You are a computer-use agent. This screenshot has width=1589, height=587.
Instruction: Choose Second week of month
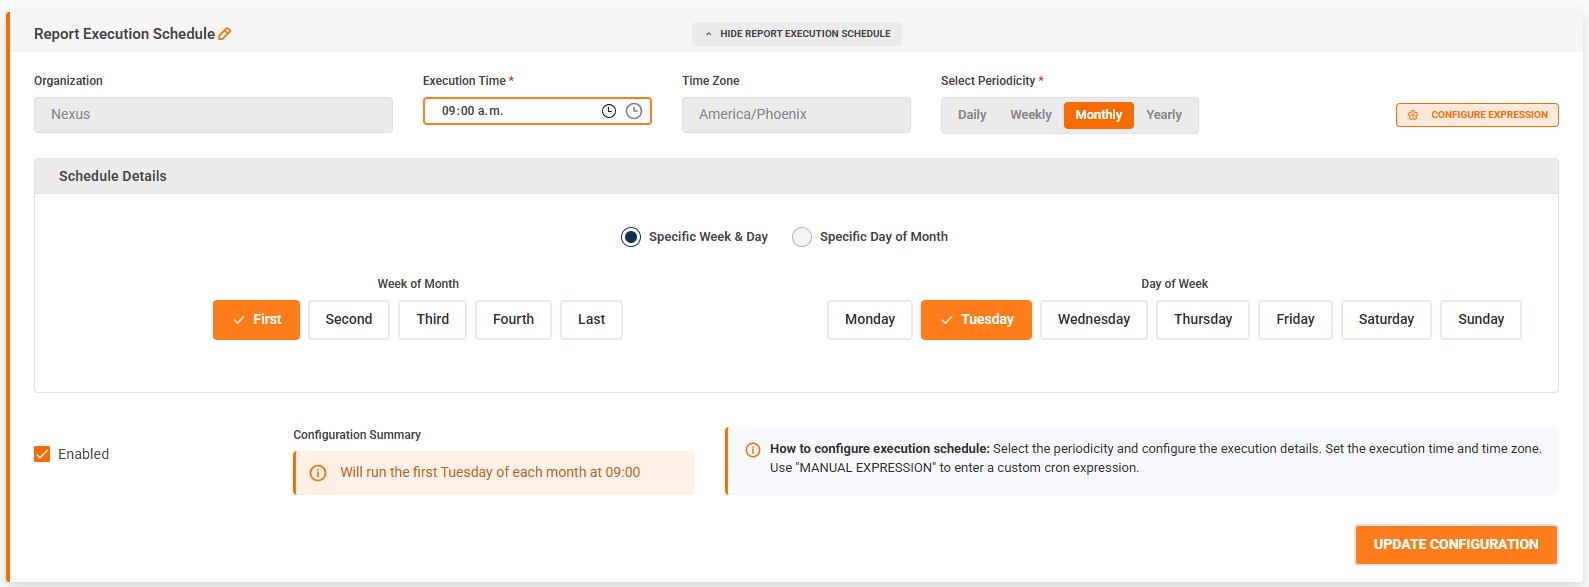pyautogui.click(x=348, y=320)
